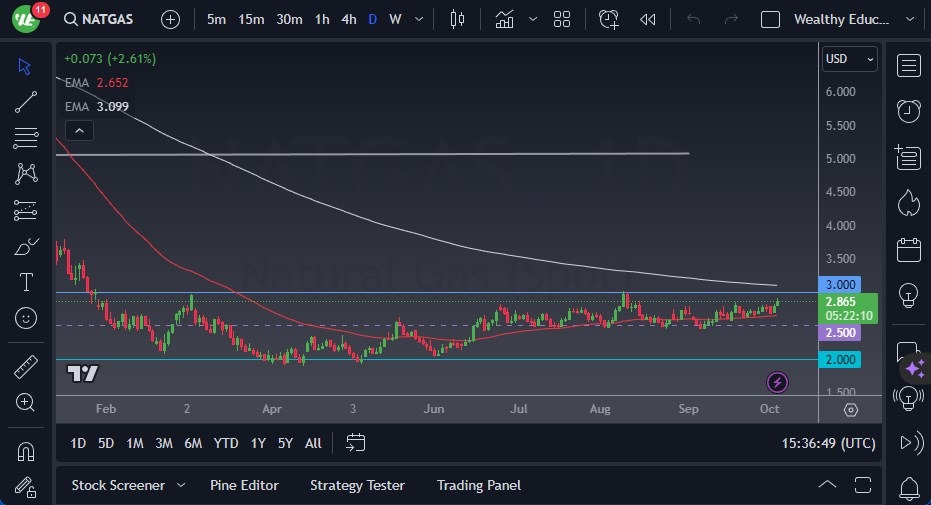This screenshot has height=505, width=931.
Task: Open the emoji icons tool
Action: pyautogui.click(x=26, y=318)
